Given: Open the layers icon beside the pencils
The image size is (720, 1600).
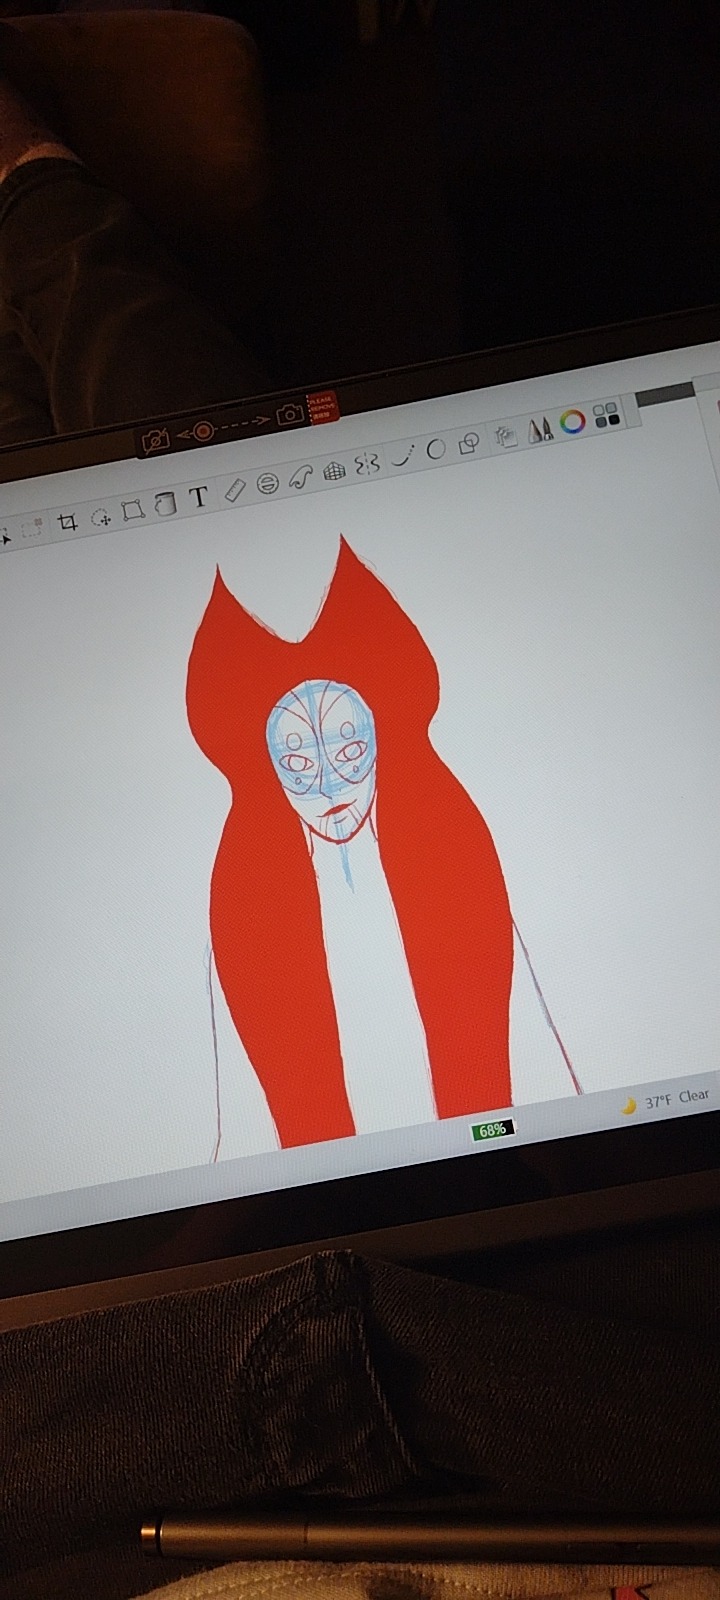Looking at the screenshot, I should [505, 436].
